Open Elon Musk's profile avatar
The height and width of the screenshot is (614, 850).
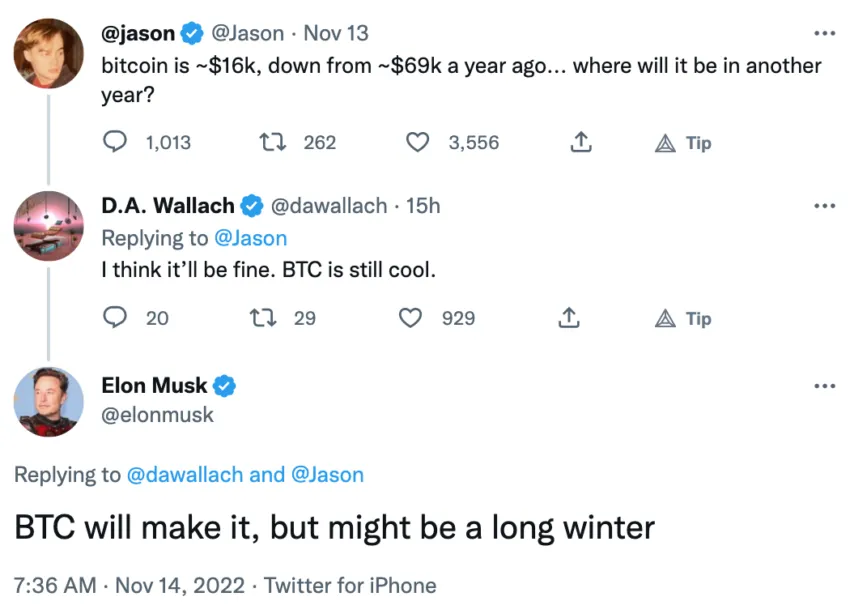[x=49, y=402]
